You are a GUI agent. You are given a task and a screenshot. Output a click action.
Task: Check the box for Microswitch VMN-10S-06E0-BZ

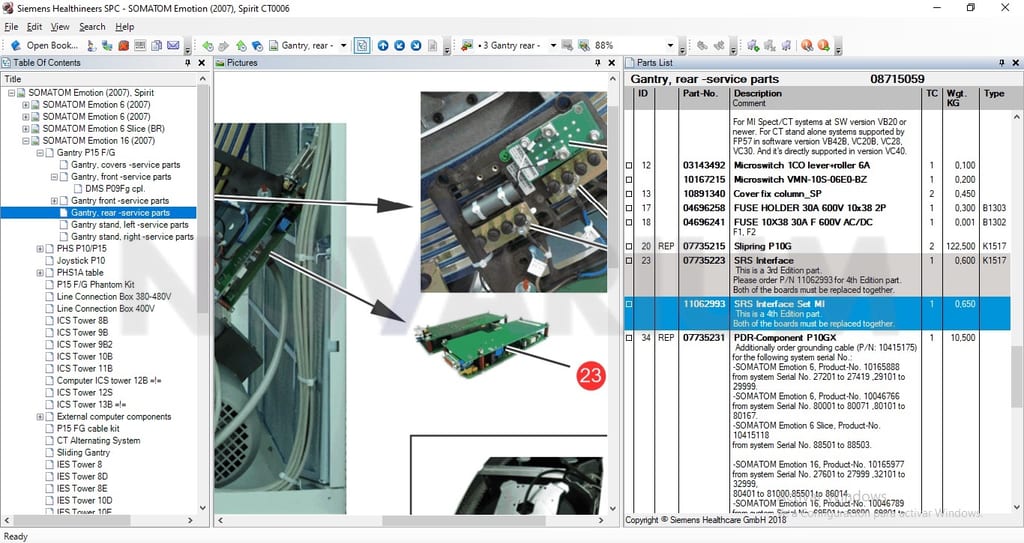tap(629, 180)
